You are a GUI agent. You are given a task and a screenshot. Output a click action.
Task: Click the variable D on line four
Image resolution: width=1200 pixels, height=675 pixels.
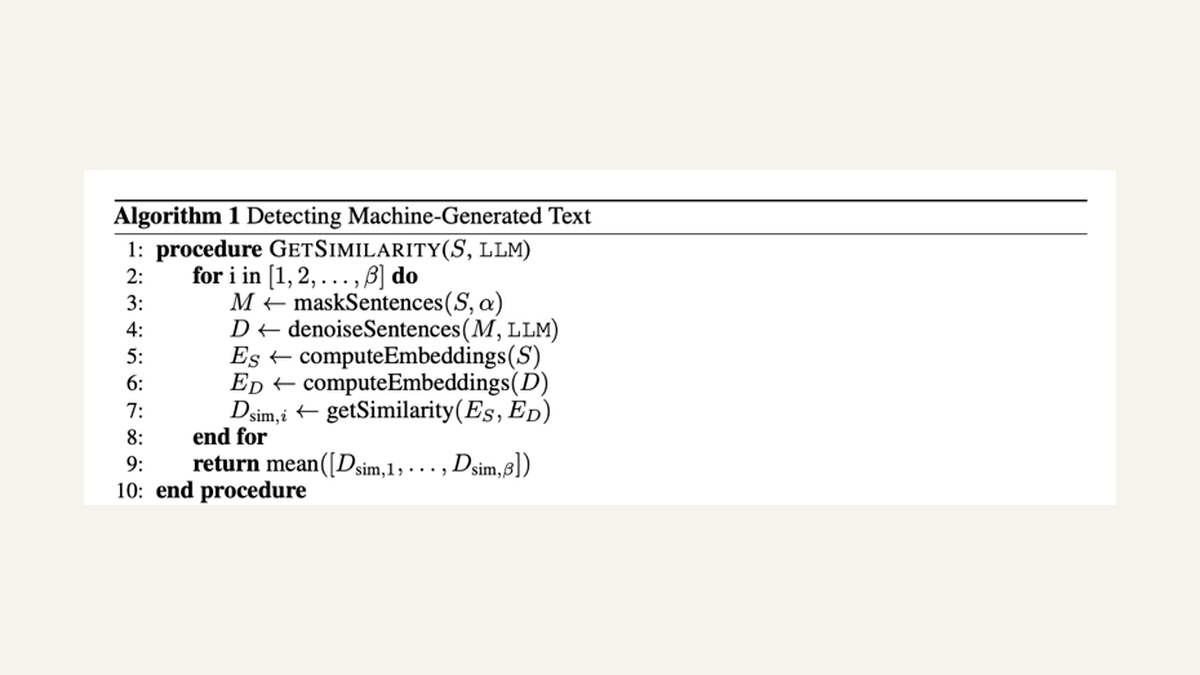tap(238, 330)
